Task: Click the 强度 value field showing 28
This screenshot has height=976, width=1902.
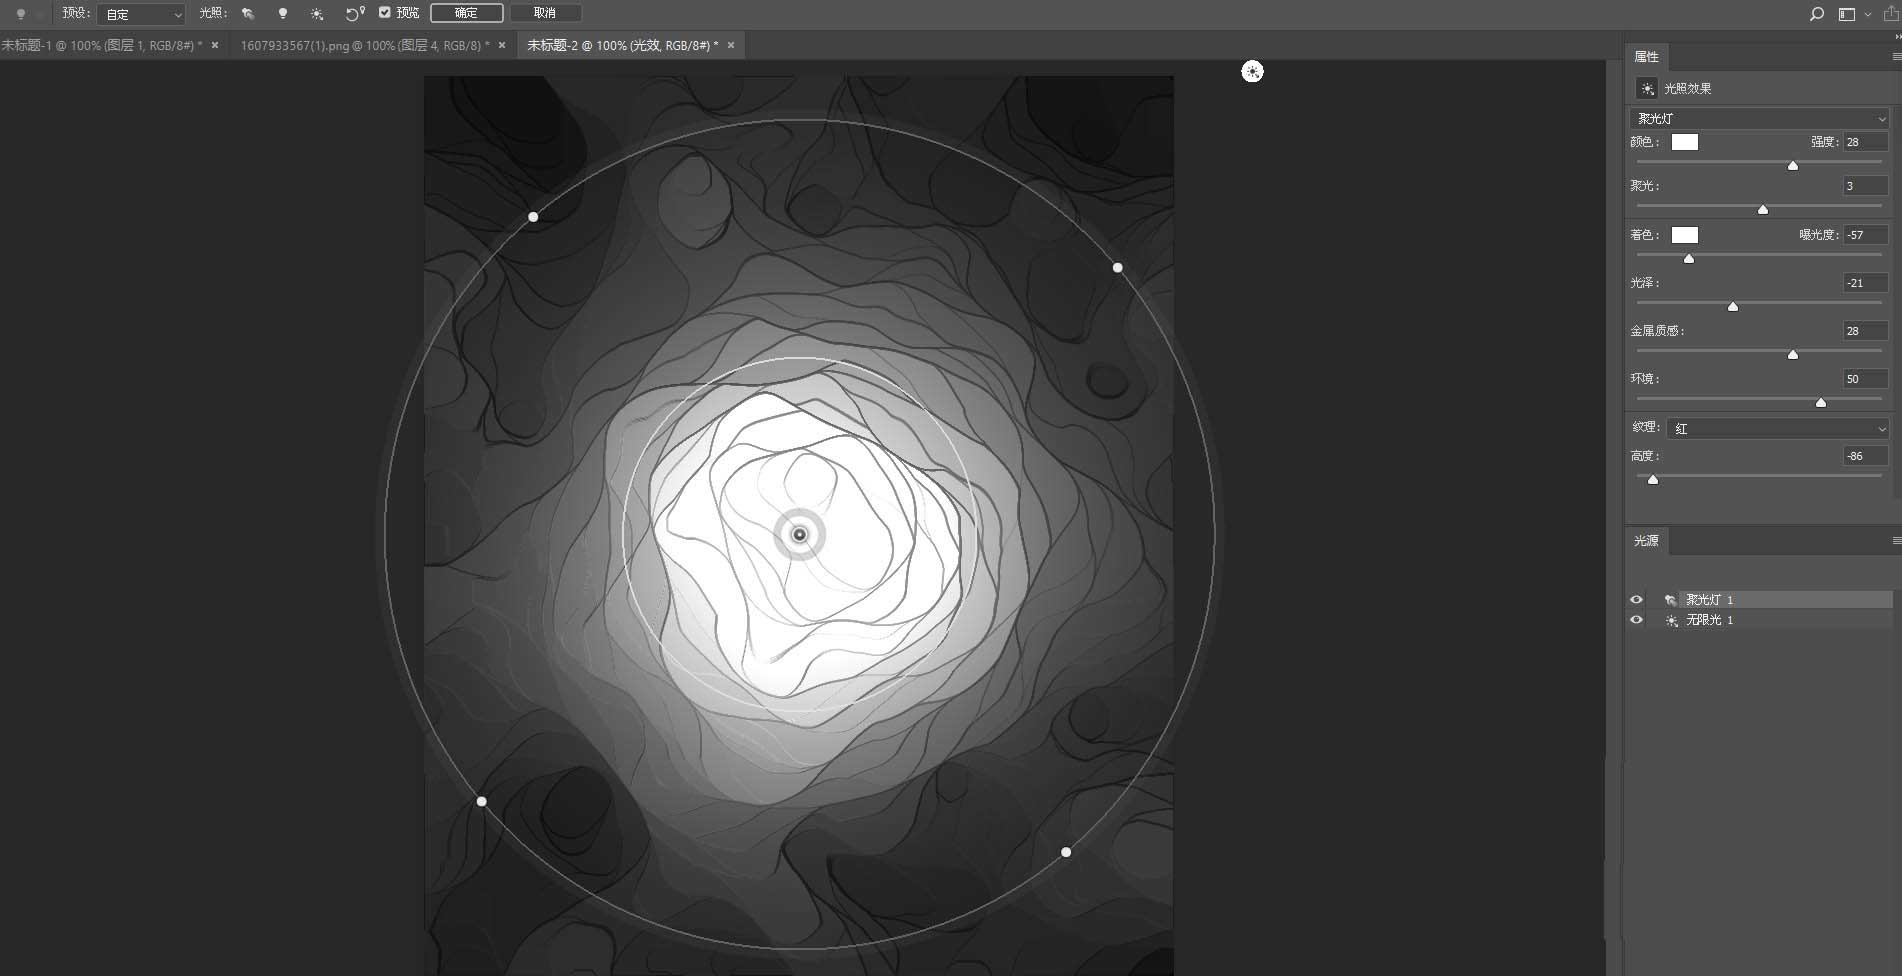Action: click(1866, 142)
